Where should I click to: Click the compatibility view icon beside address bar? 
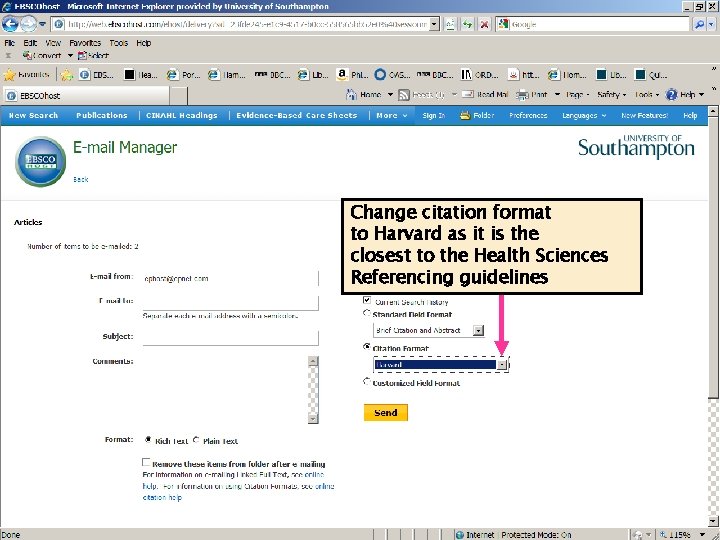tap(450, 24)
